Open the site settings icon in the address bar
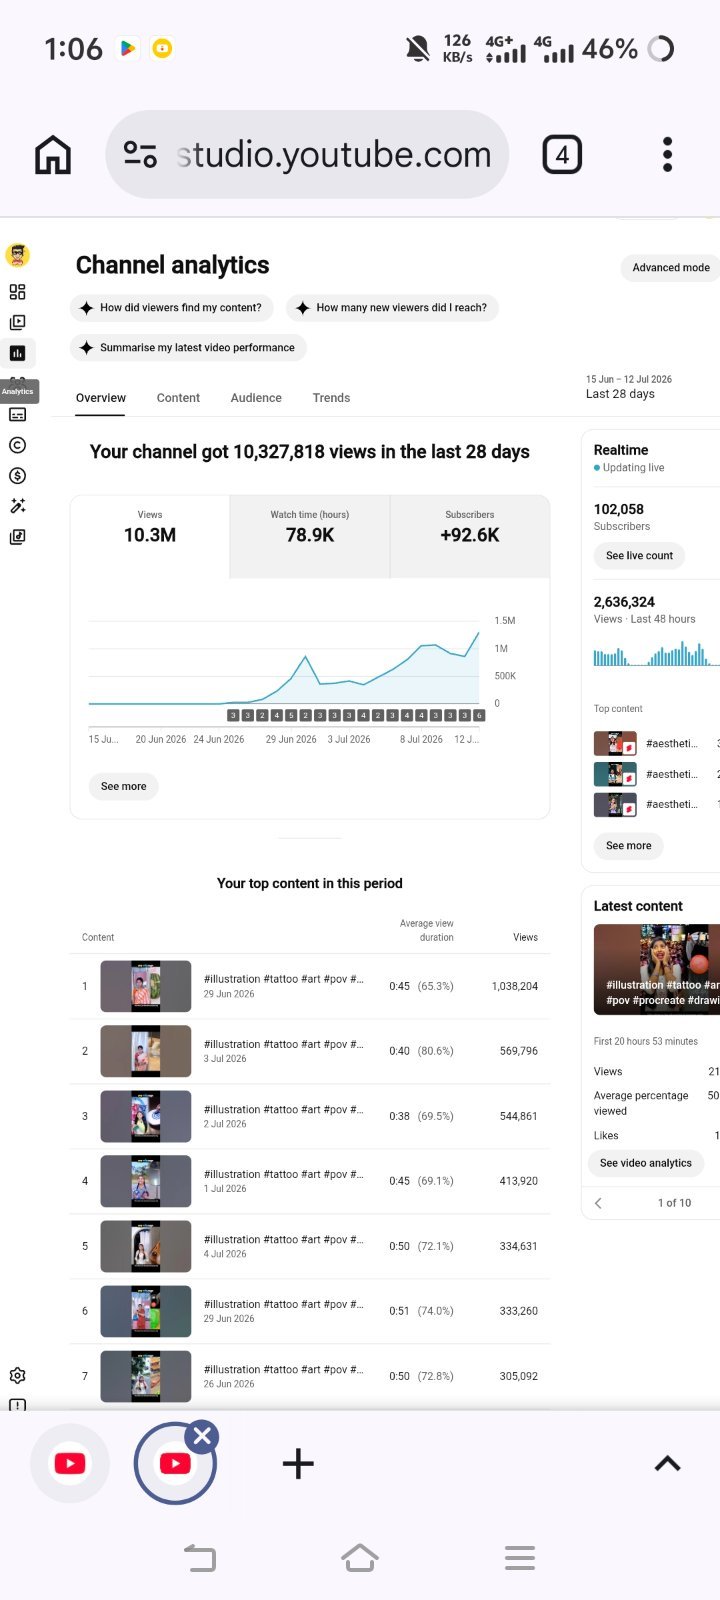Viewport: 720px width, 1600px height. tap(140, 154)
